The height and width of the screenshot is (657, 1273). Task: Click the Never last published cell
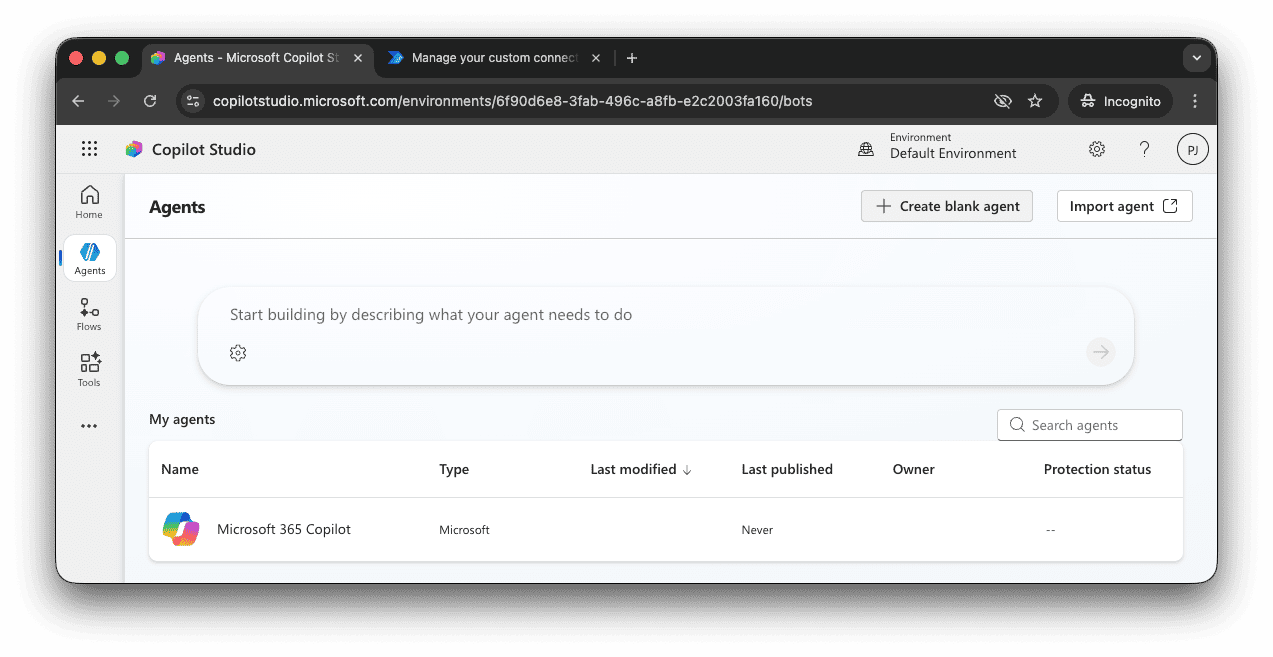757,530
